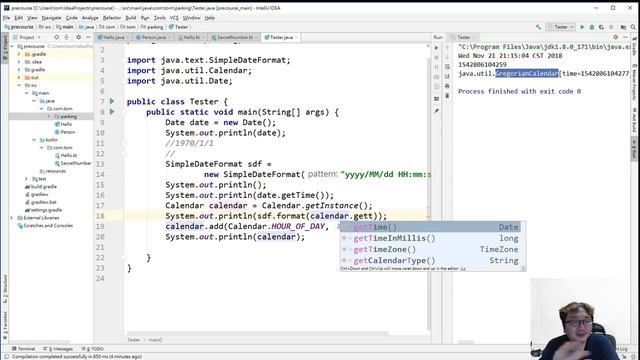Viewport: 640px width, 360px height.
Task: Click line 21 in the editor
Action: [x=277, y=247]
